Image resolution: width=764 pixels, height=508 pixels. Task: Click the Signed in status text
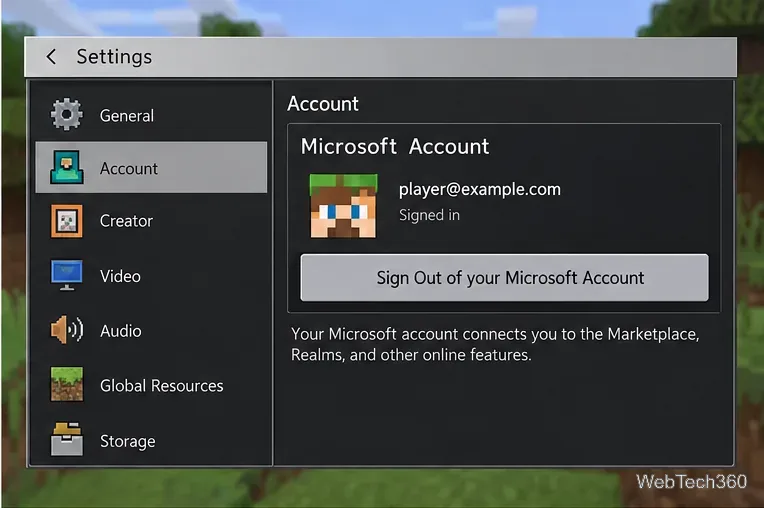[429, 215]
